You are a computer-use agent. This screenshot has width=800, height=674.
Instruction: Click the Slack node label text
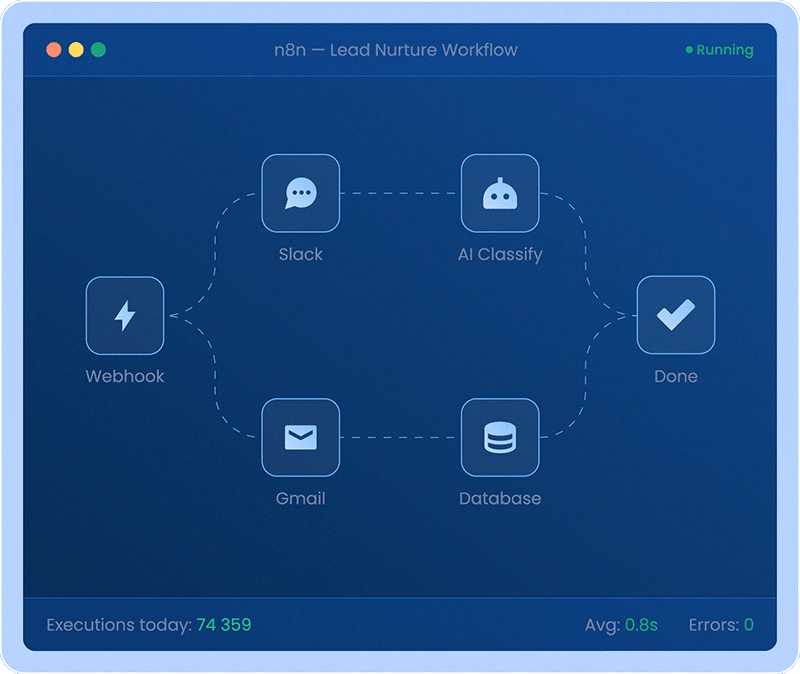(301, 254)
